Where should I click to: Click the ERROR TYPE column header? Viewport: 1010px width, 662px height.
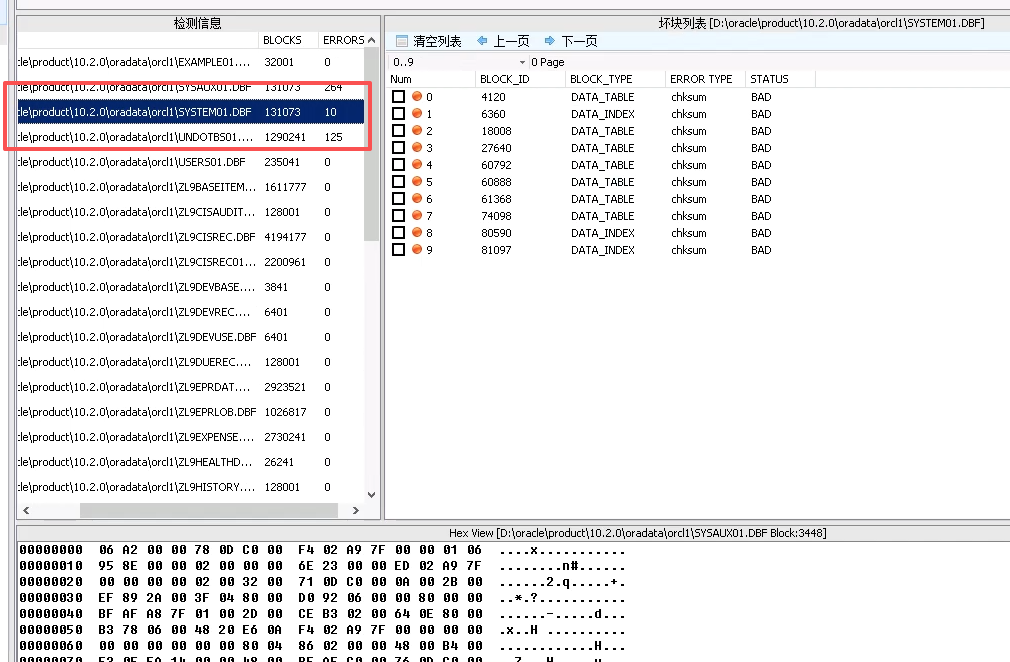tap(705, 79)
